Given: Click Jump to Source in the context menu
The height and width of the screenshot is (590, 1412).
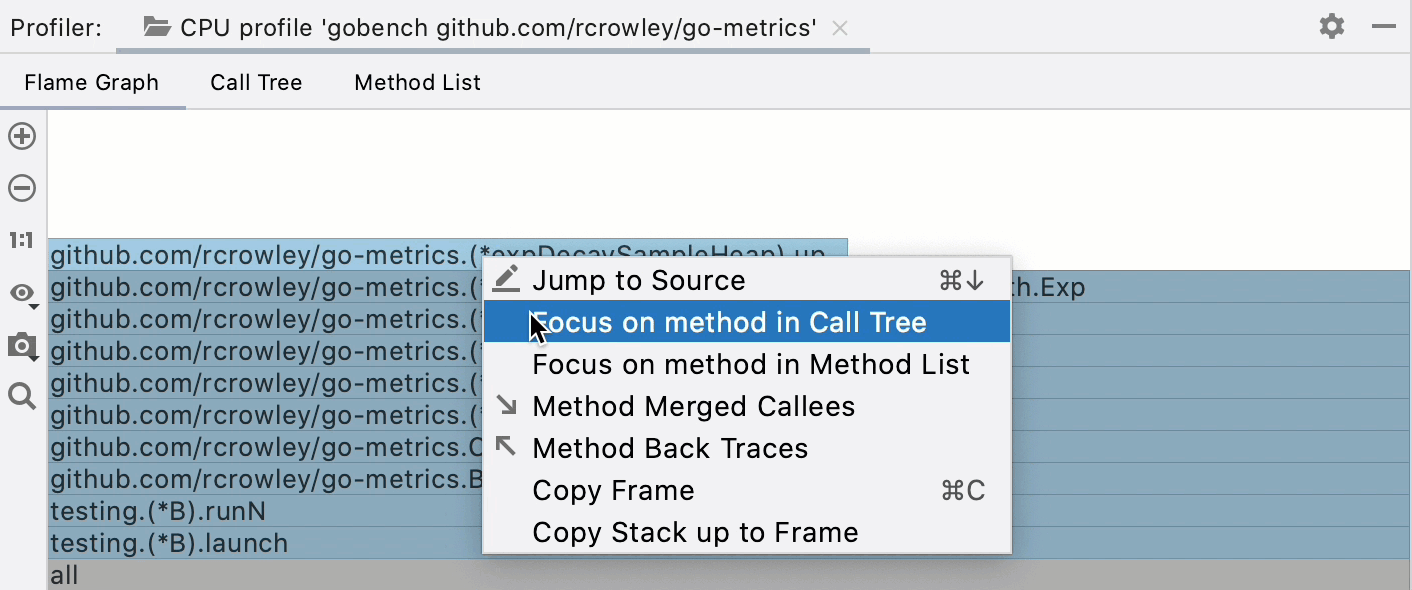Looking at the screenshot, I should [638, 280].
